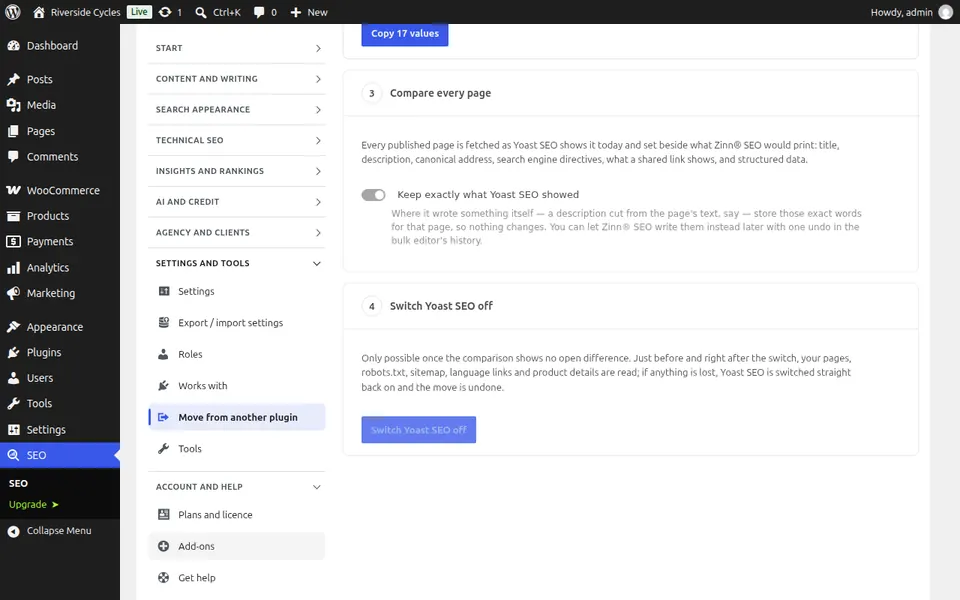Click the Switch Yoast SEO off button
The image size is (960, 600).
pos(419,430)
